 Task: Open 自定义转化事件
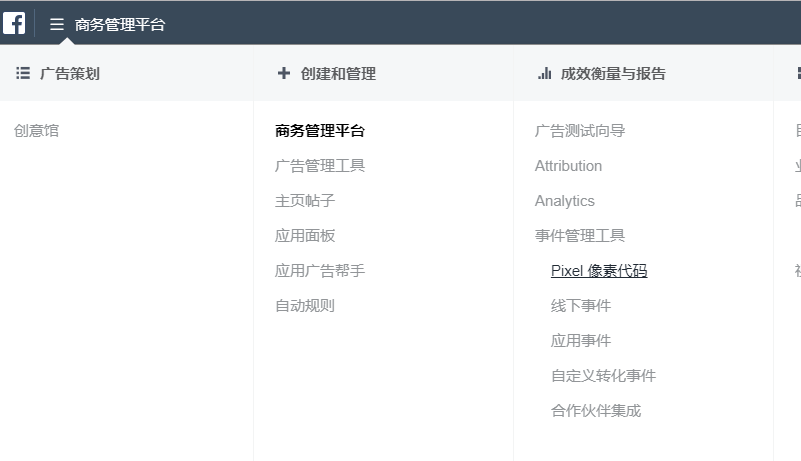pyautogui.click(x=603, y=376)
